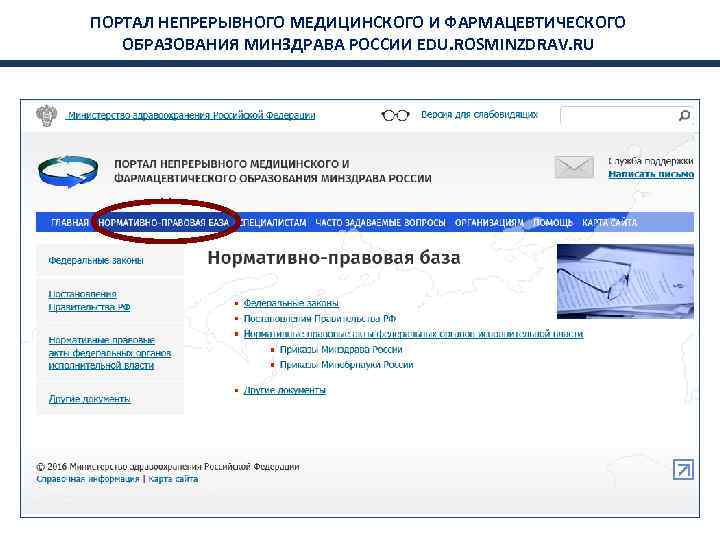Image resolution: width=720 pixels, height=540 pixels.
Task: Open the ПОМОЩЬ menu item
Action: pyautogui.click(x=553, y=222)
